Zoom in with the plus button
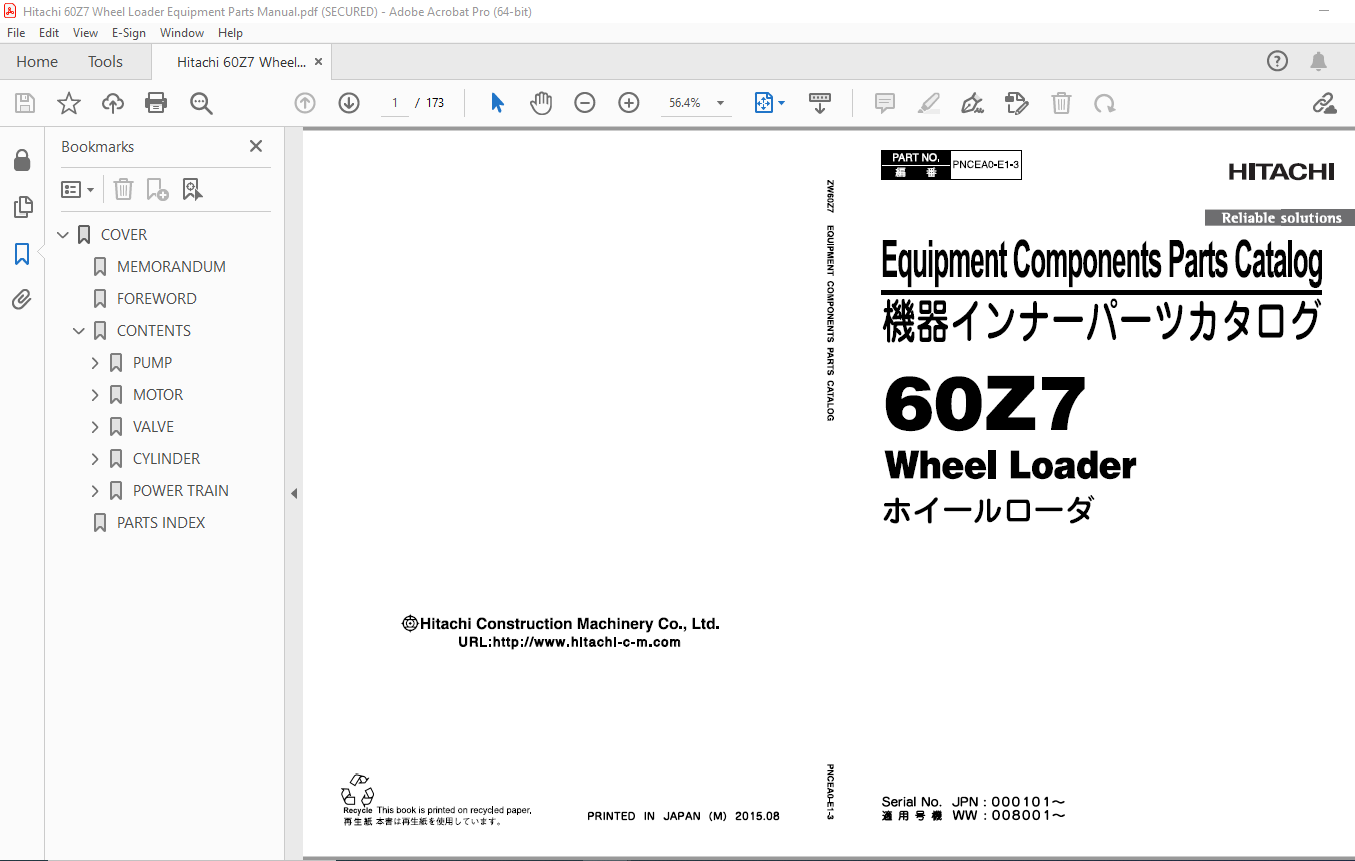 629,103
